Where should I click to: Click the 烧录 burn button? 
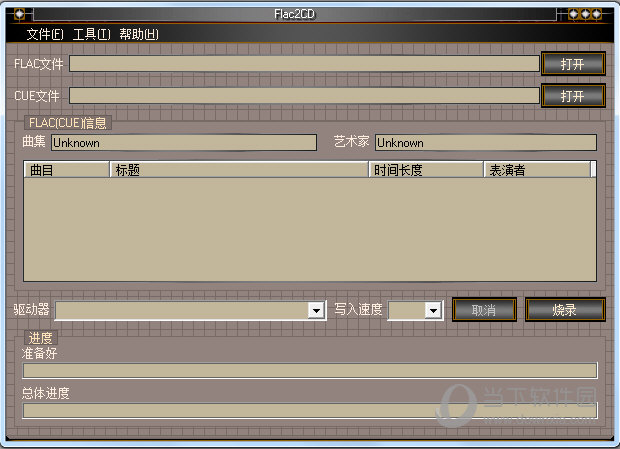tap(565, 310)
